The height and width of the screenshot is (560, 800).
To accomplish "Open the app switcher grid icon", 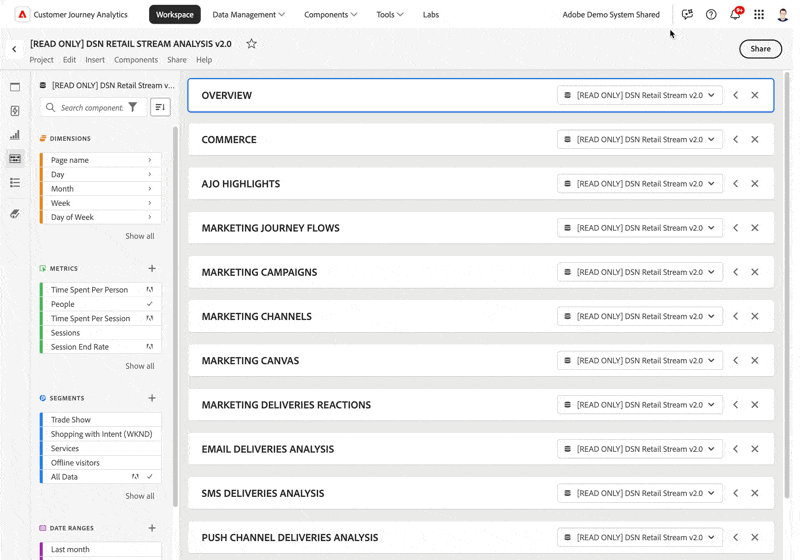I will [x=759, y=14].
